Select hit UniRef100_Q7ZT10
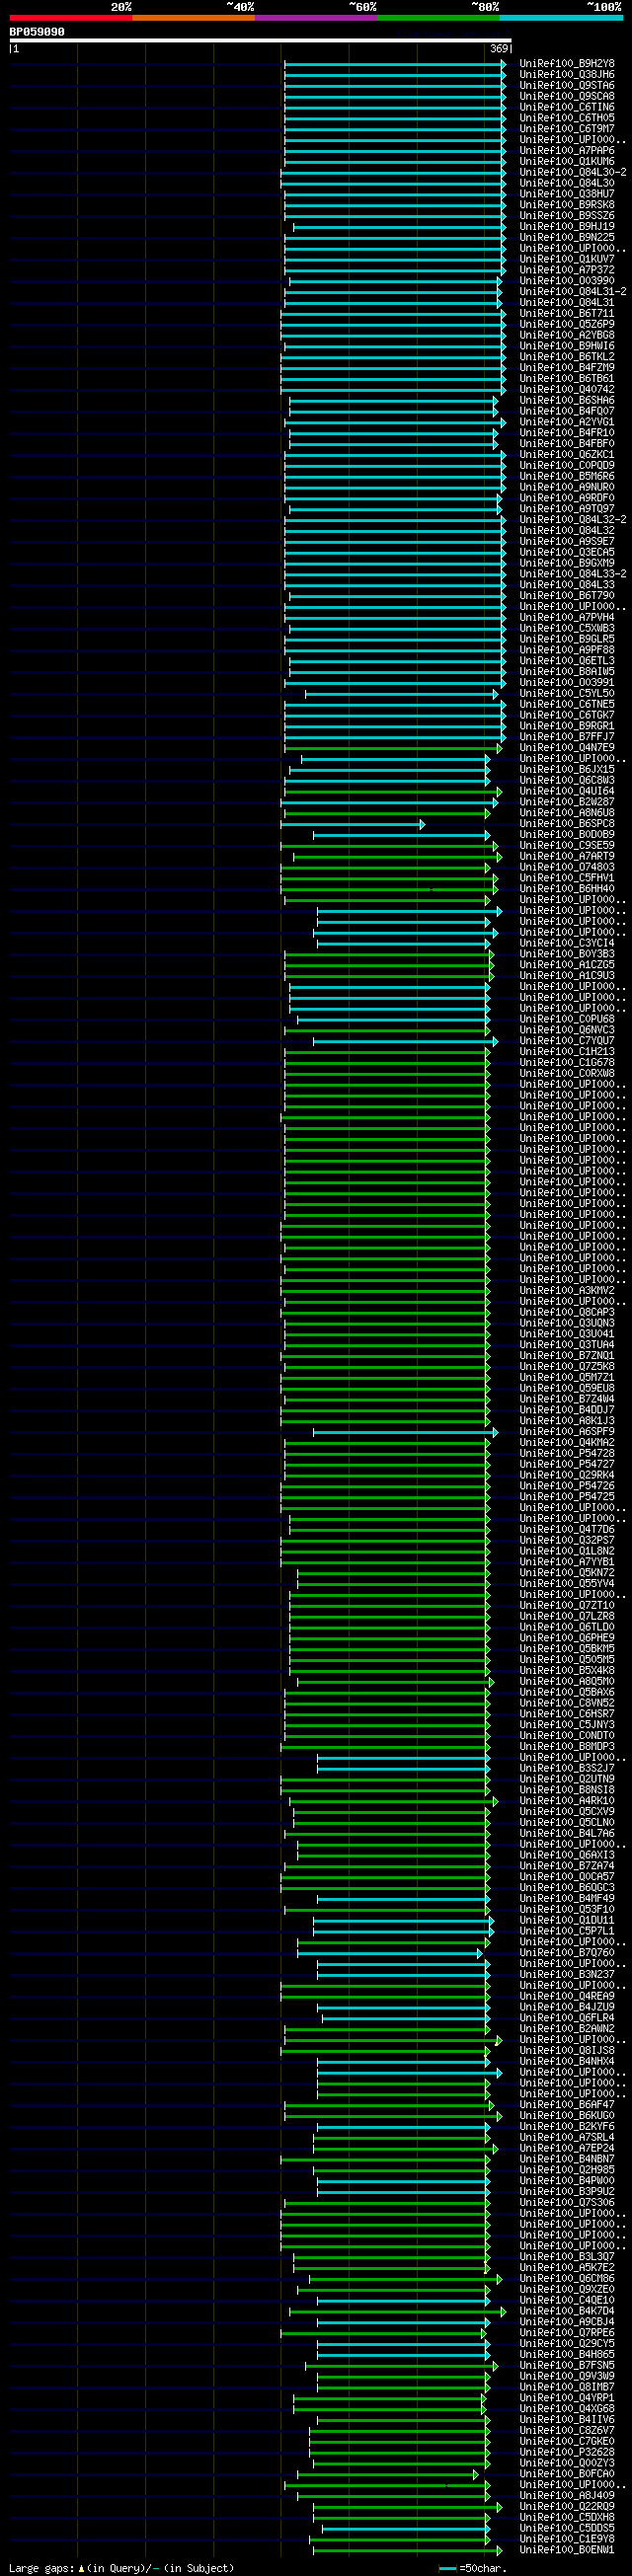This screenshot has width=632, height=2576. click(567, 1606)
